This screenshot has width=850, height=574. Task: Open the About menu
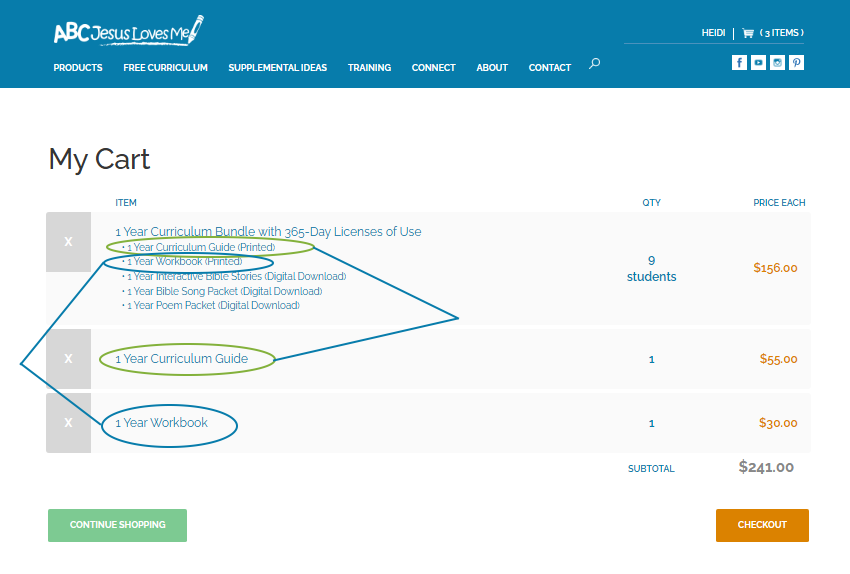pos(492,68)
